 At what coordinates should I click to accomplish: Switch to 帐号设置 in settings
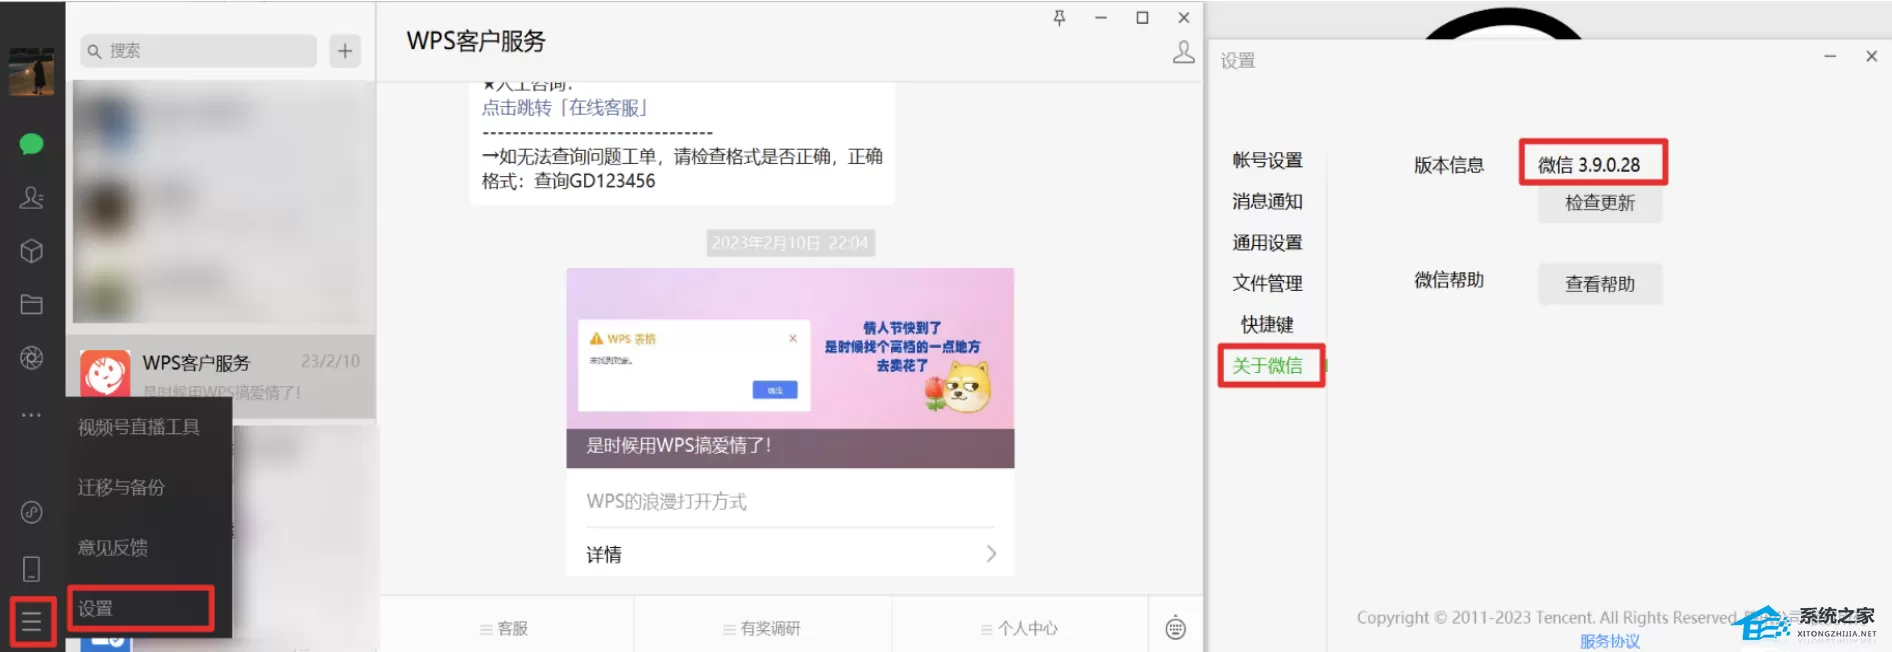point(1267,160)
